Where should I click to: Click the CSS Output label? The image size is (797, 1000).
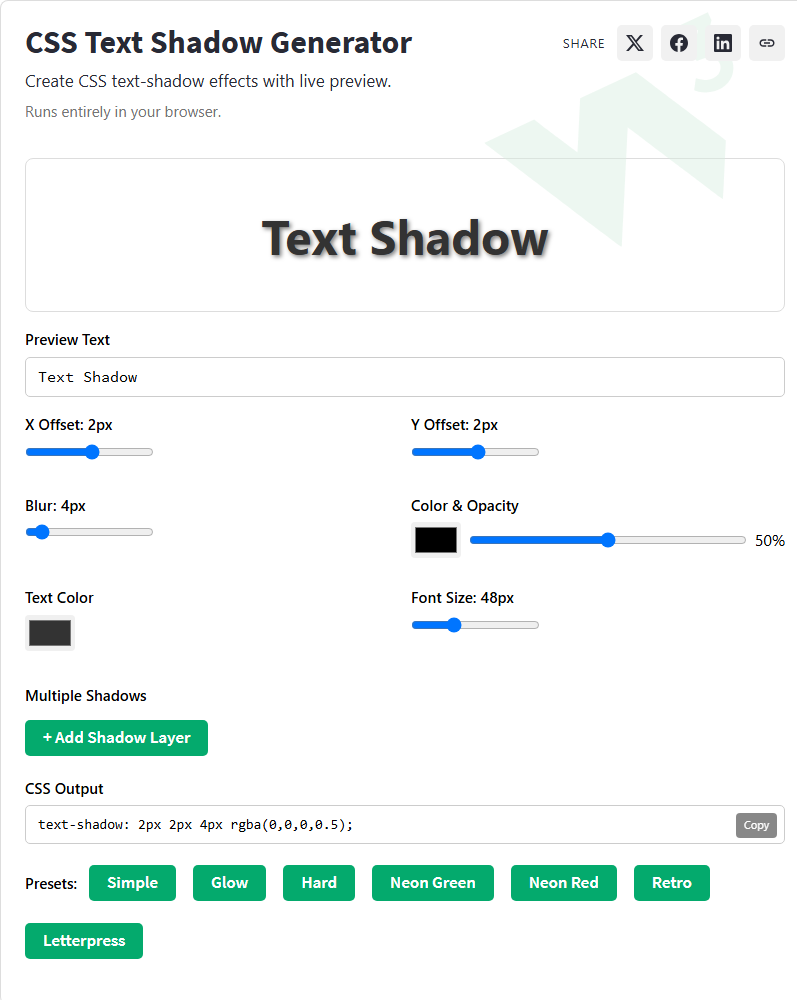click(x=64, y=789)
